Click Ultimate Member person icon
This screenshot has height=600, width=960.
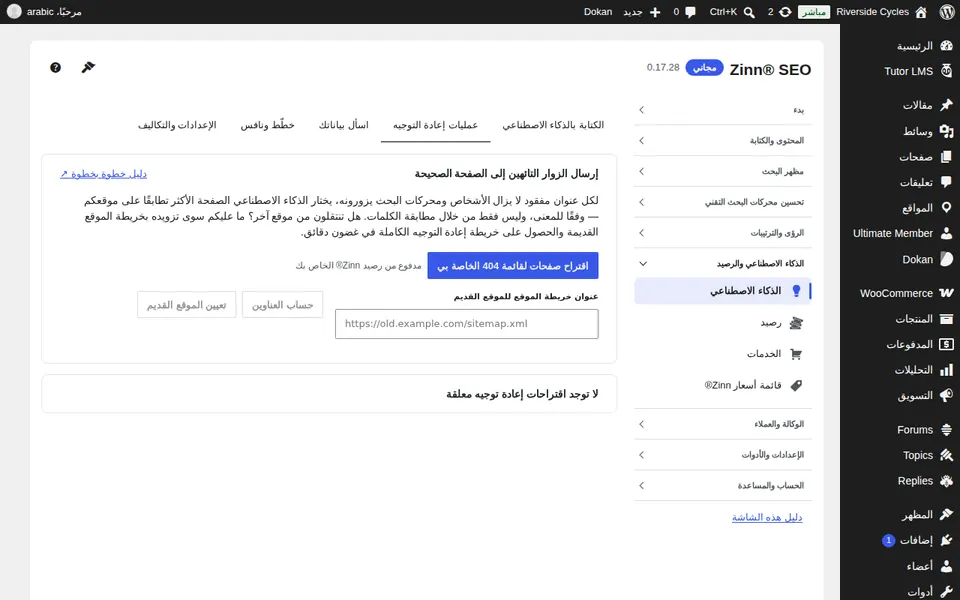pos(947,233)
